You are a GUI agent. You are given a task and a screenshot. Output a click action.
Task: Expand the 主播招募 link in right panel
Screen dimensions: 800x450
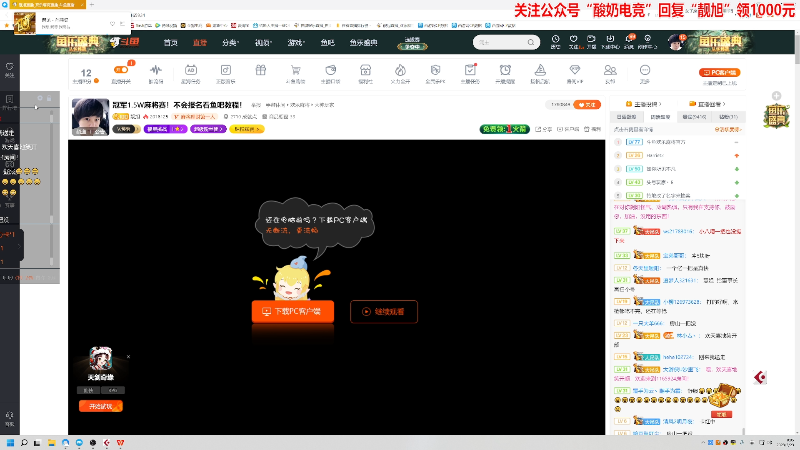click(644, 104)
